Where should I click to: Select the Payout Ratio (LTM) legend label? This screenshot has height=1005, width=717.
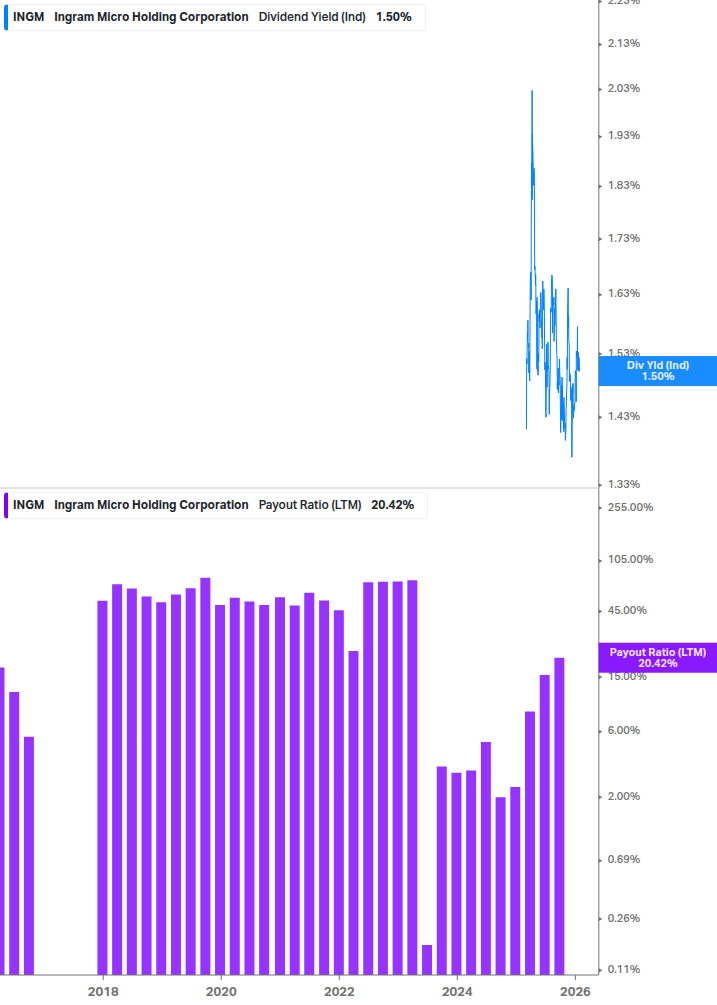pyautogui.click(x=309, y=505)
